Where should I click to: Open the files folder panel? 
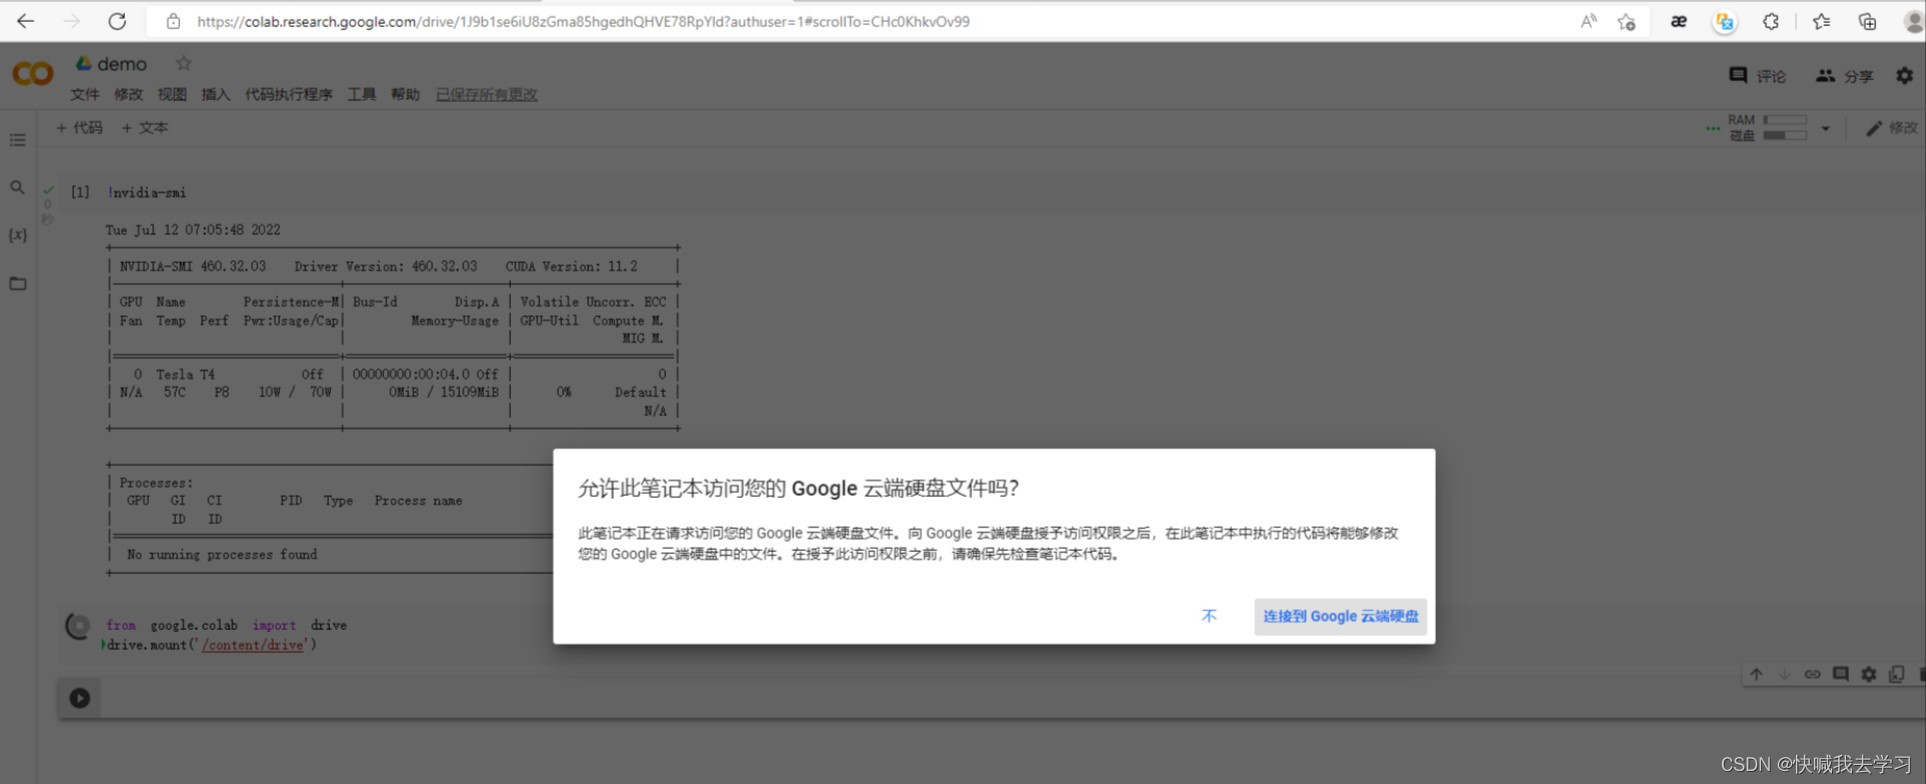[x=17, y=283]
